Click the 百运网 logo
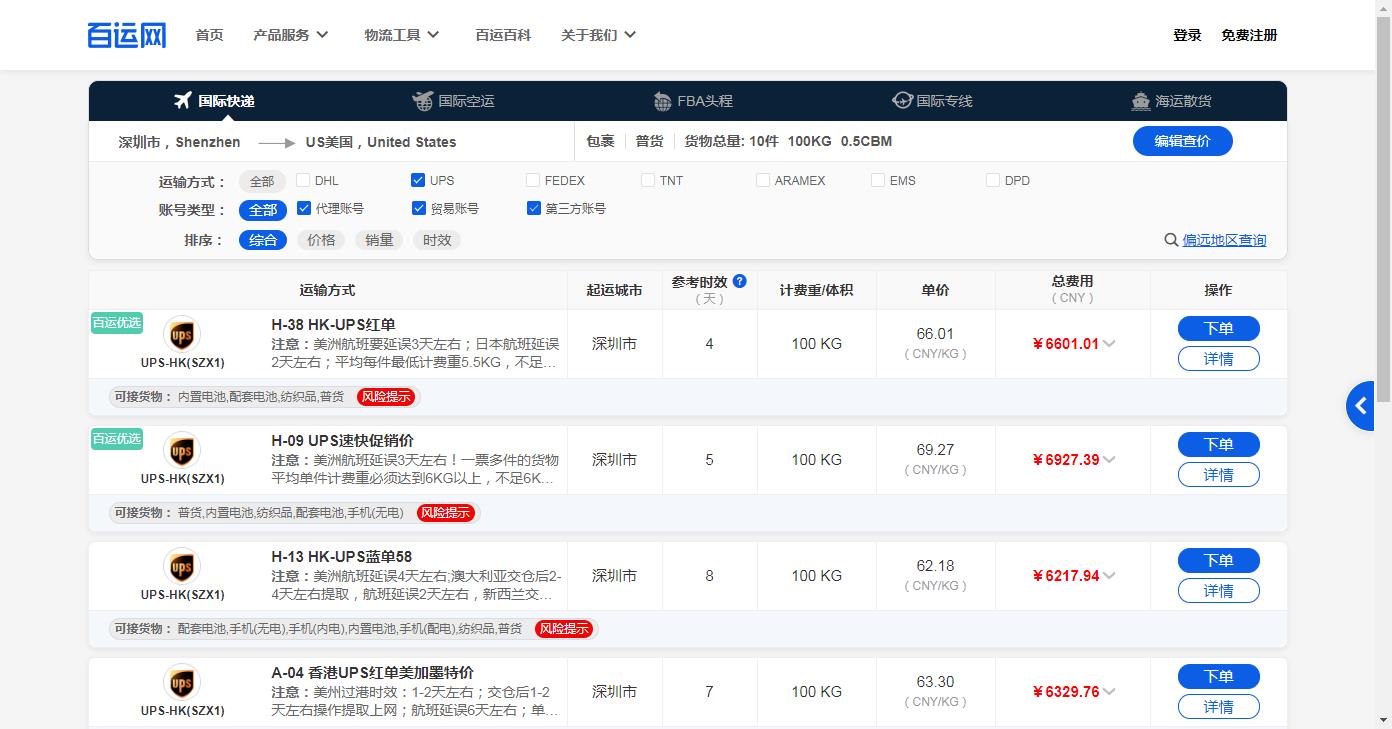 (x=127, y=35)
